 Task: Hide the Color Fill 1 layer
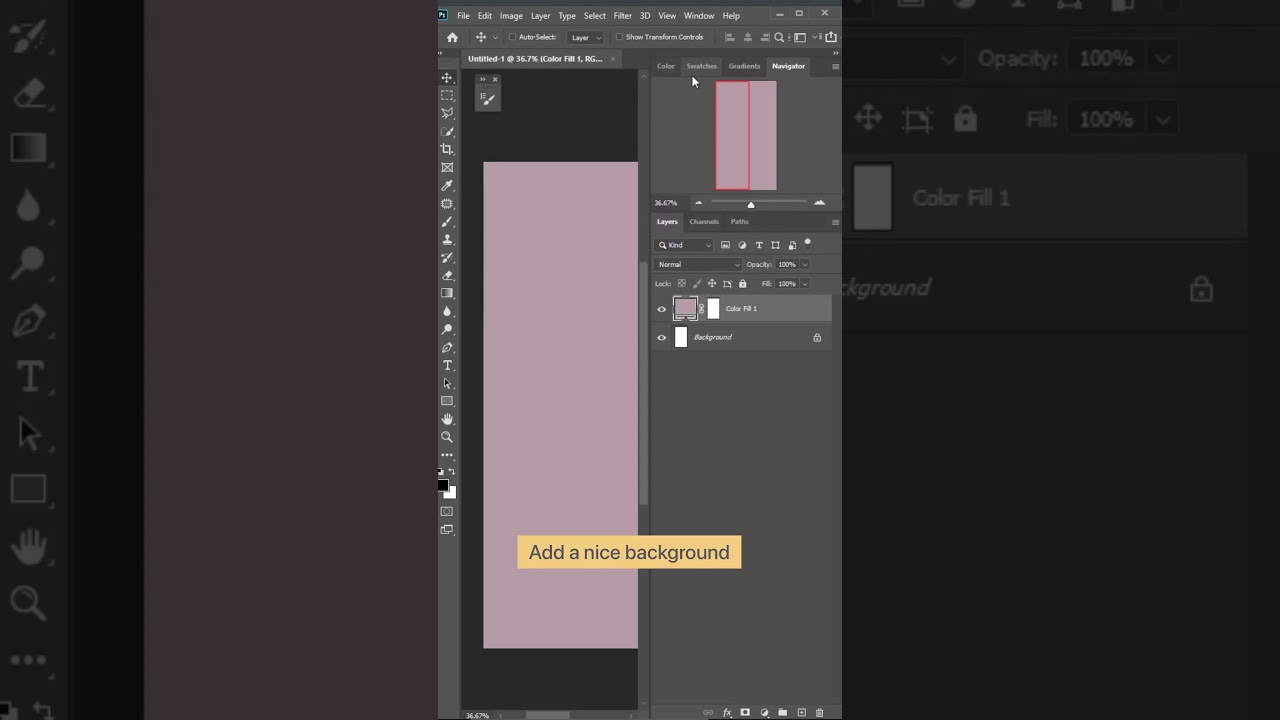pos(661,309)
